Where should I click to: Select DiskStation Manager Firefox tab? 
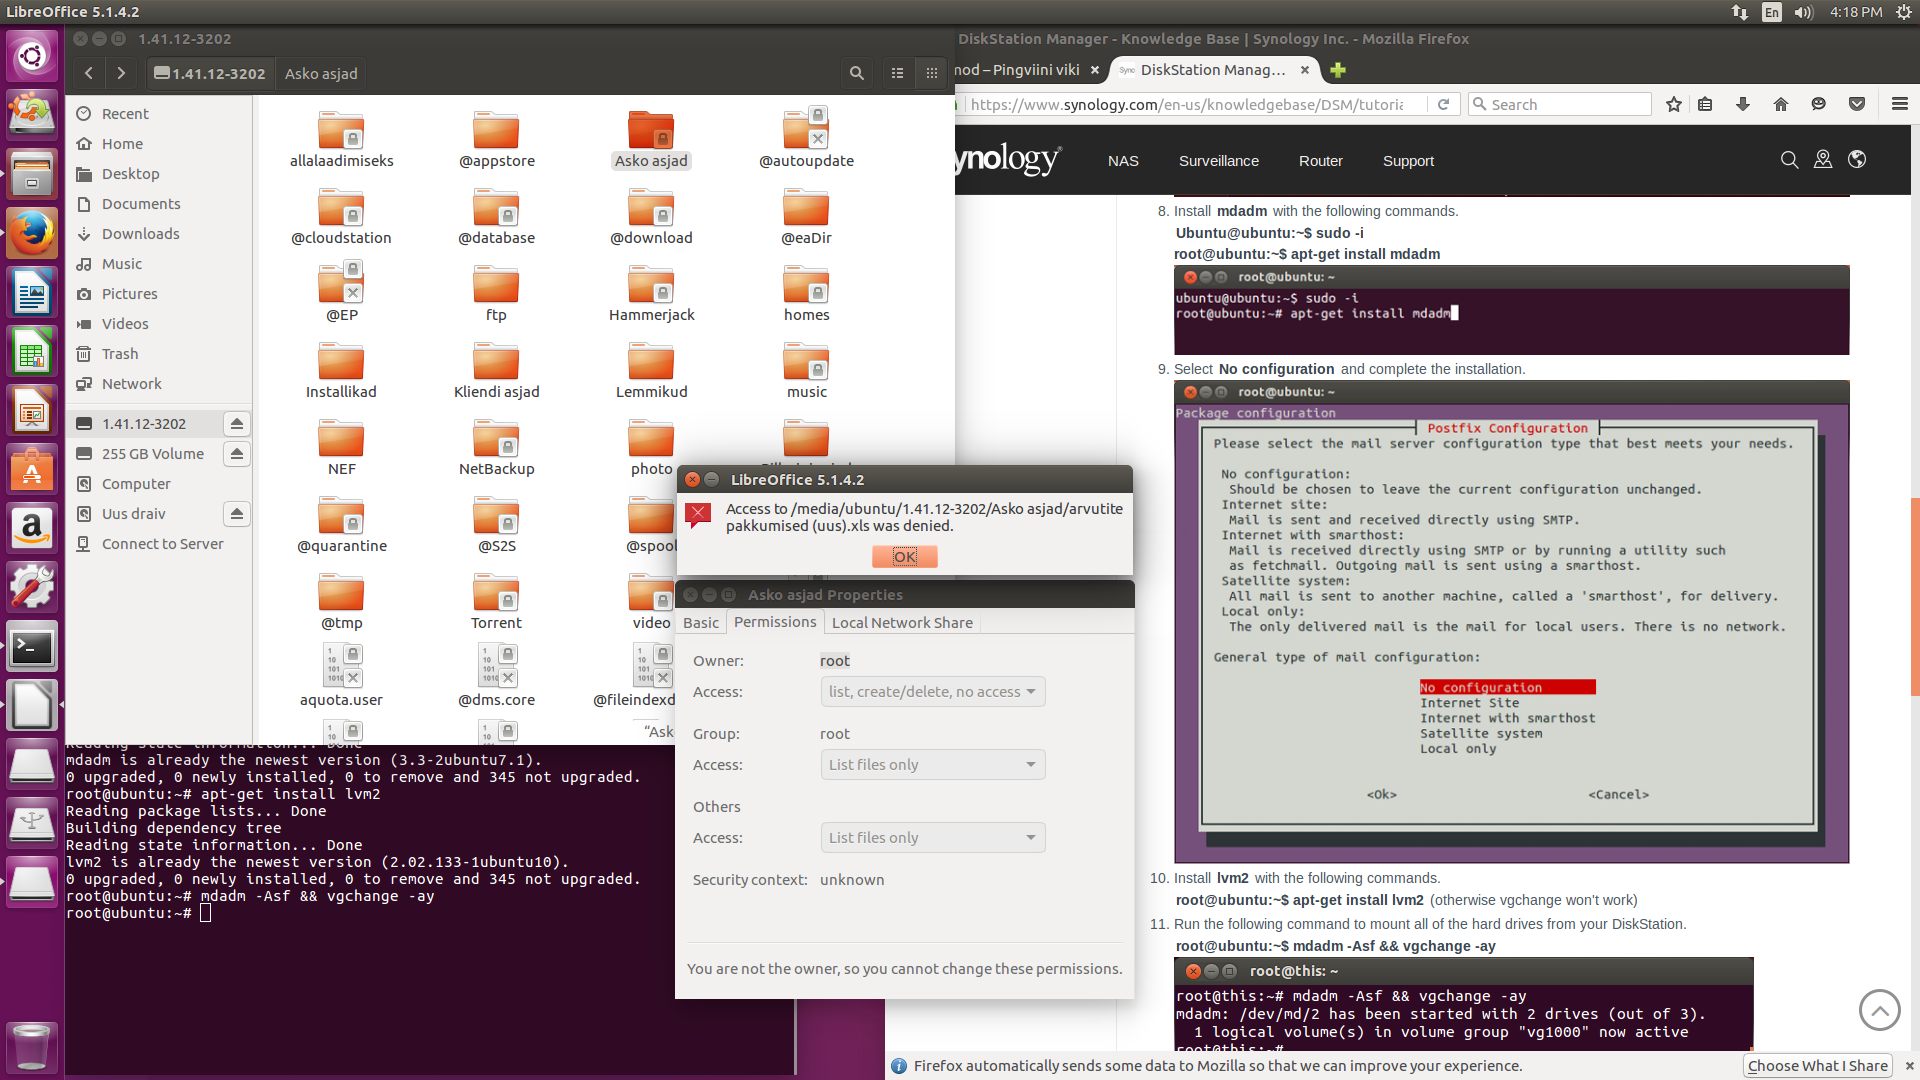coord(1213,70)
